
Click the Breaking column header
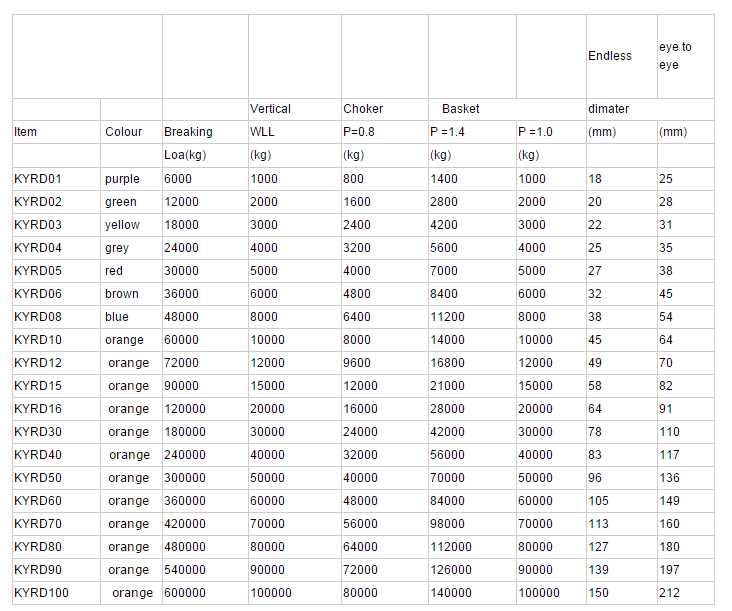pos(188,132)
